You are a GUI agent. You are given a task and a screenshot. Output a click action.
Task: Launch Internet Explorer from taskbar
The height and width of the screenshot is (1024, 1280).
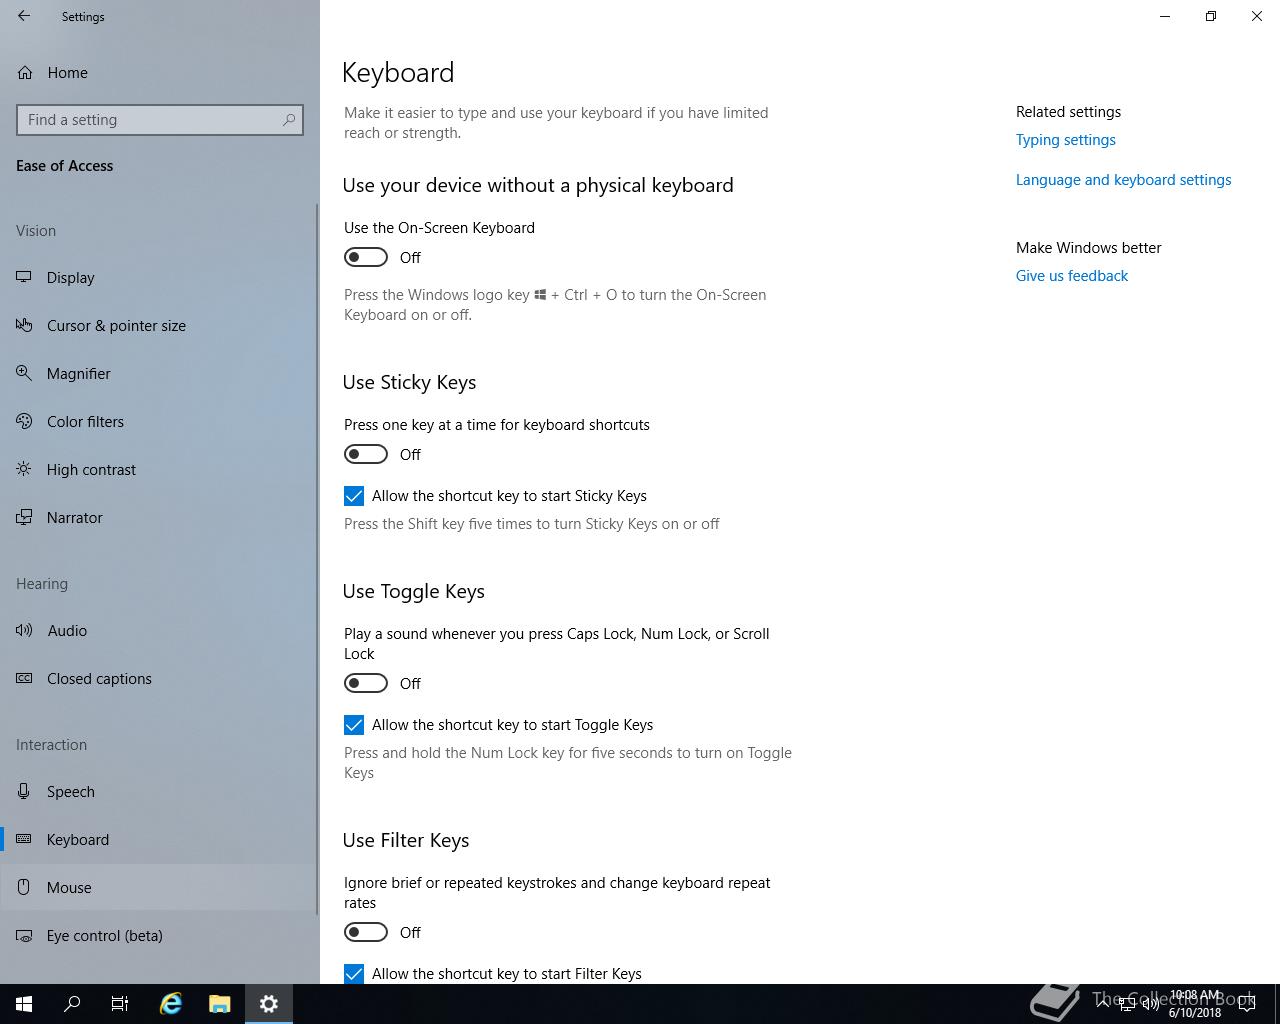pos(171,1004)
